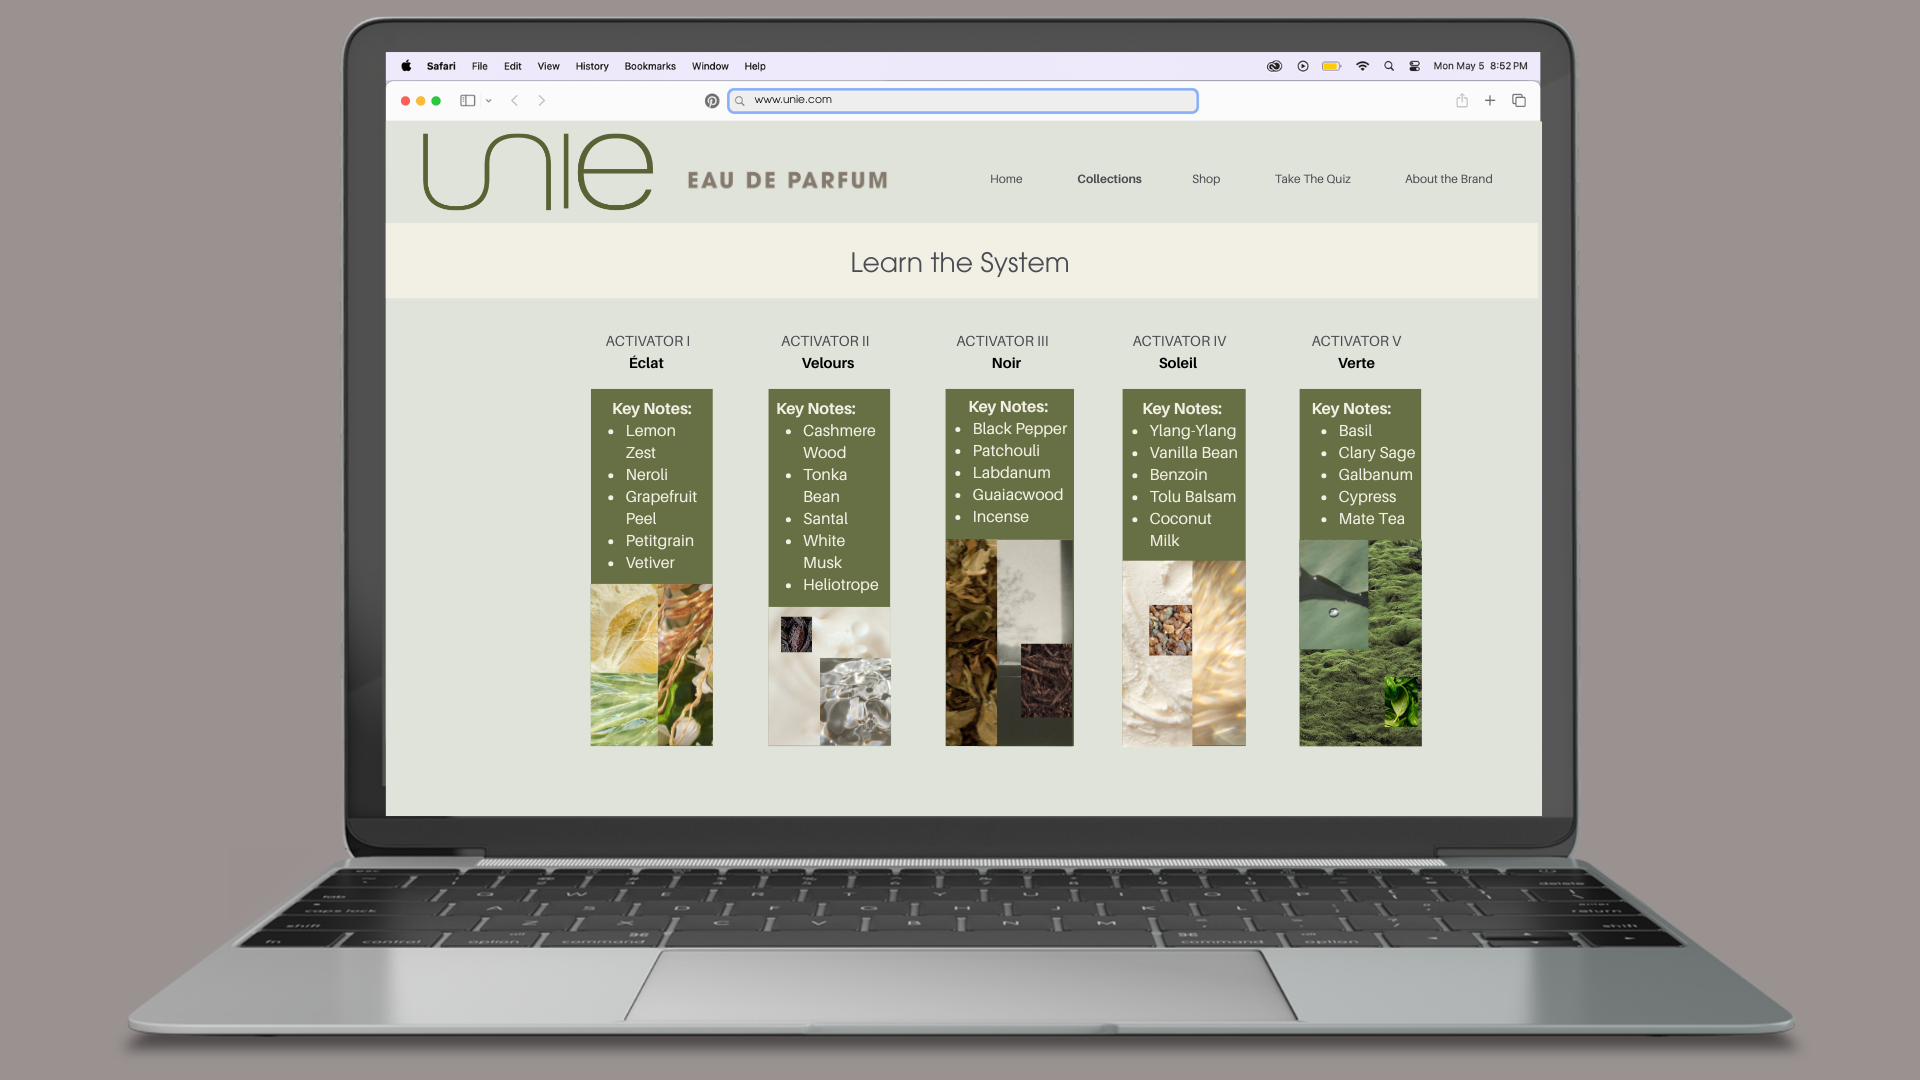Click the Verte name label

tap(1356, 363)
